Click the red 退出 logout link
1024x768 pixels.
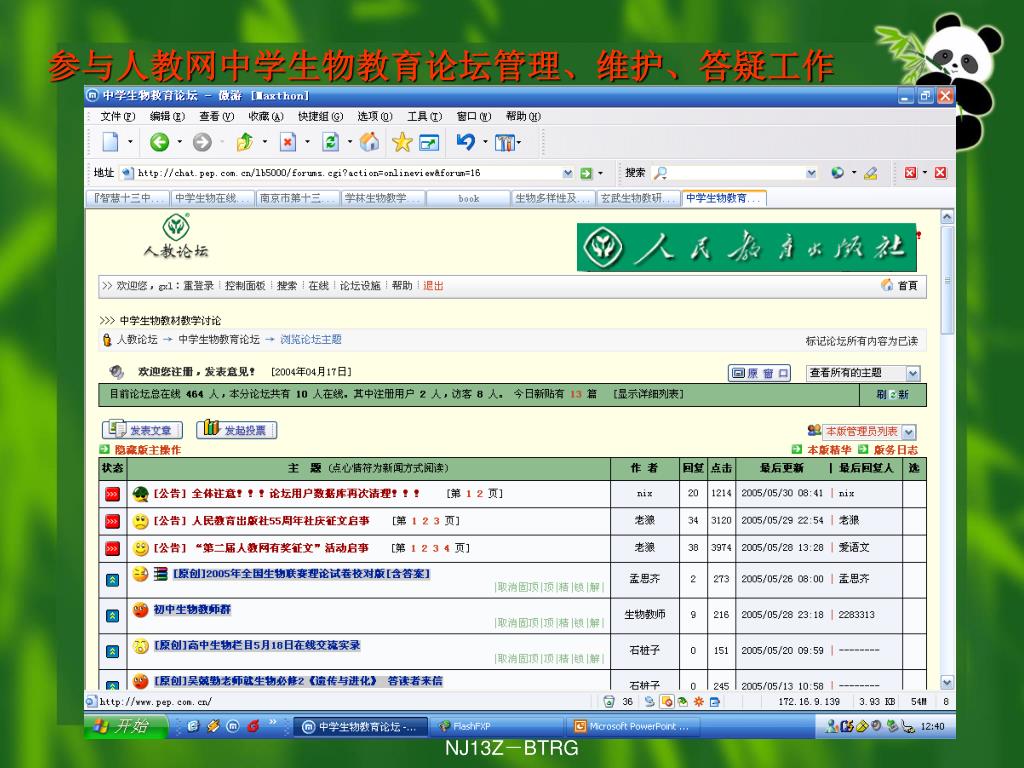point(433,285)
